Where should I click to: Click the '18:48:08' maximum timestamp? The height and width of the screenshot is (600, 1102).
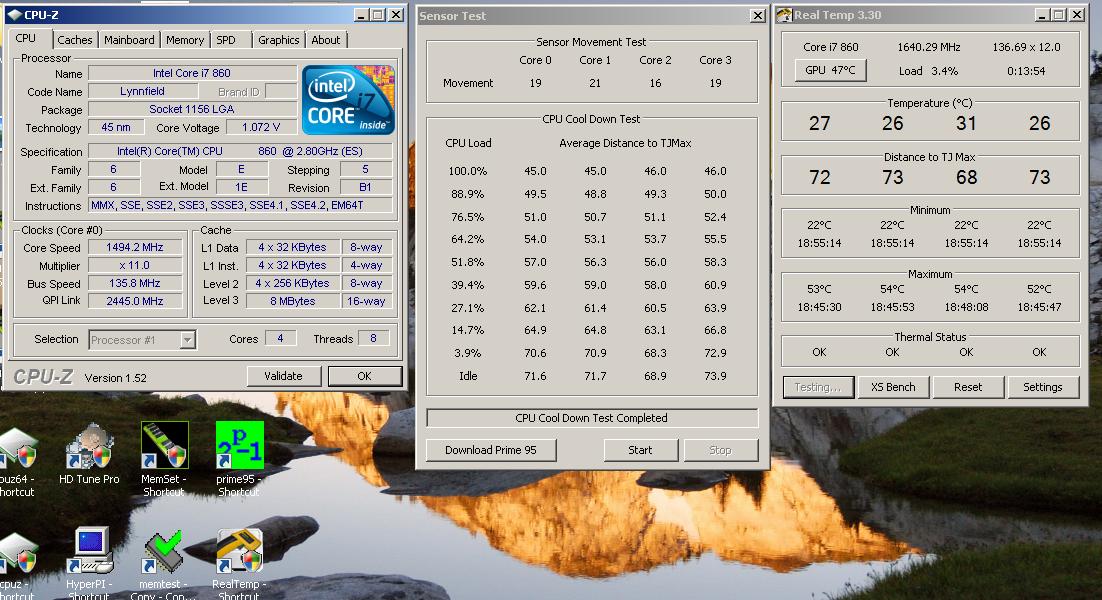coord(966,307)
